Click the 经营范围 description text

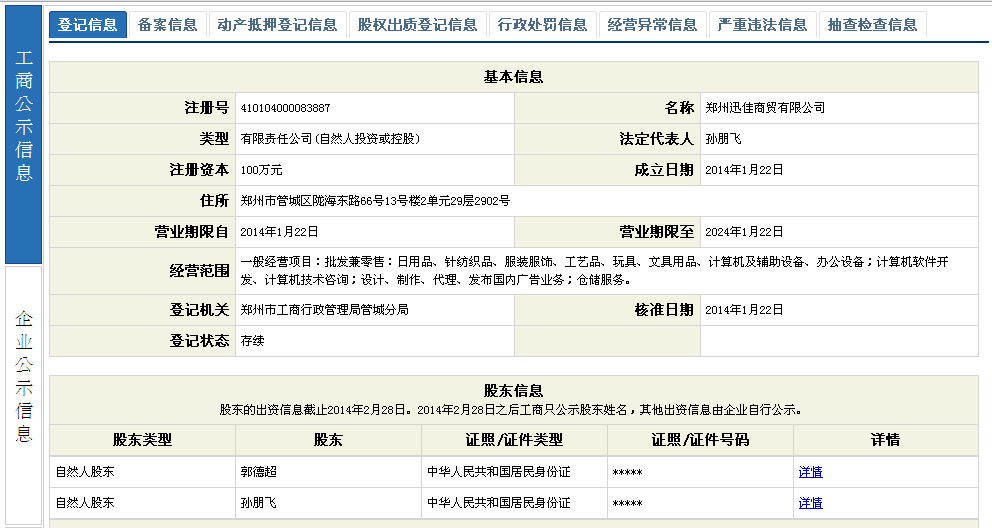[594, 271]
